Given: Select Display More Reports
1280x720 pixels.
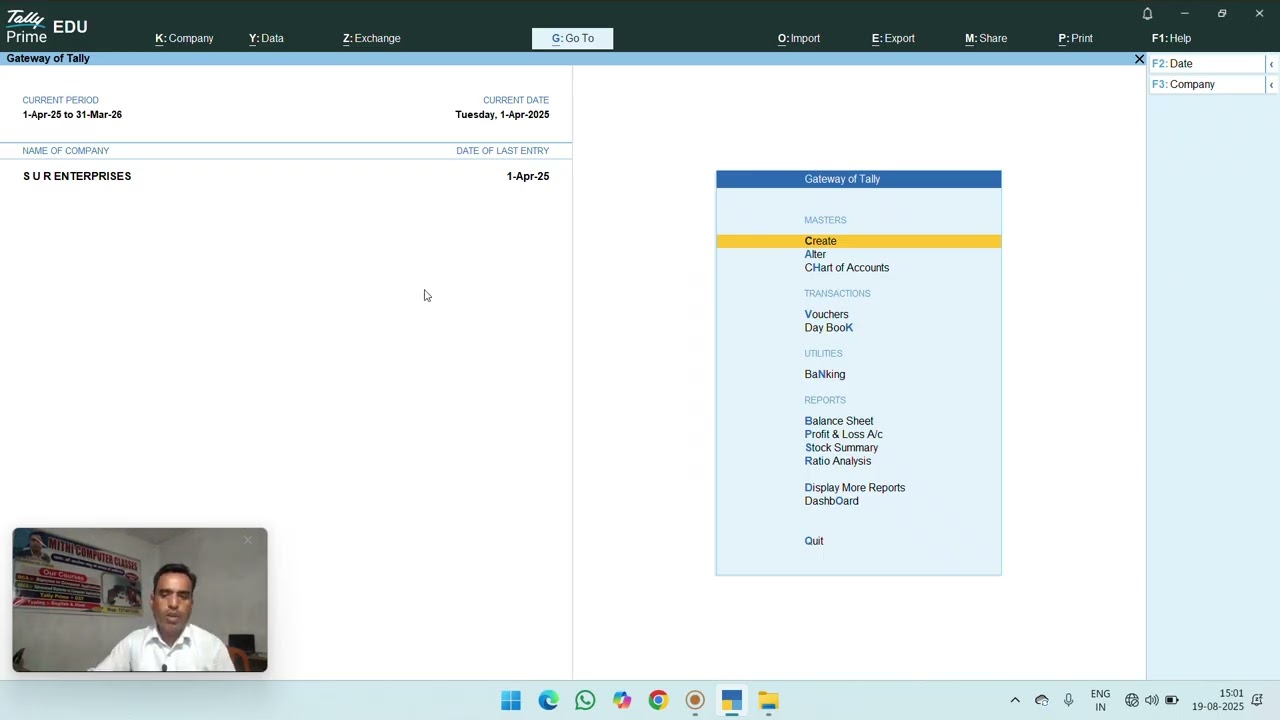Looking at the screenshot, I should click(x=854, y=488).
